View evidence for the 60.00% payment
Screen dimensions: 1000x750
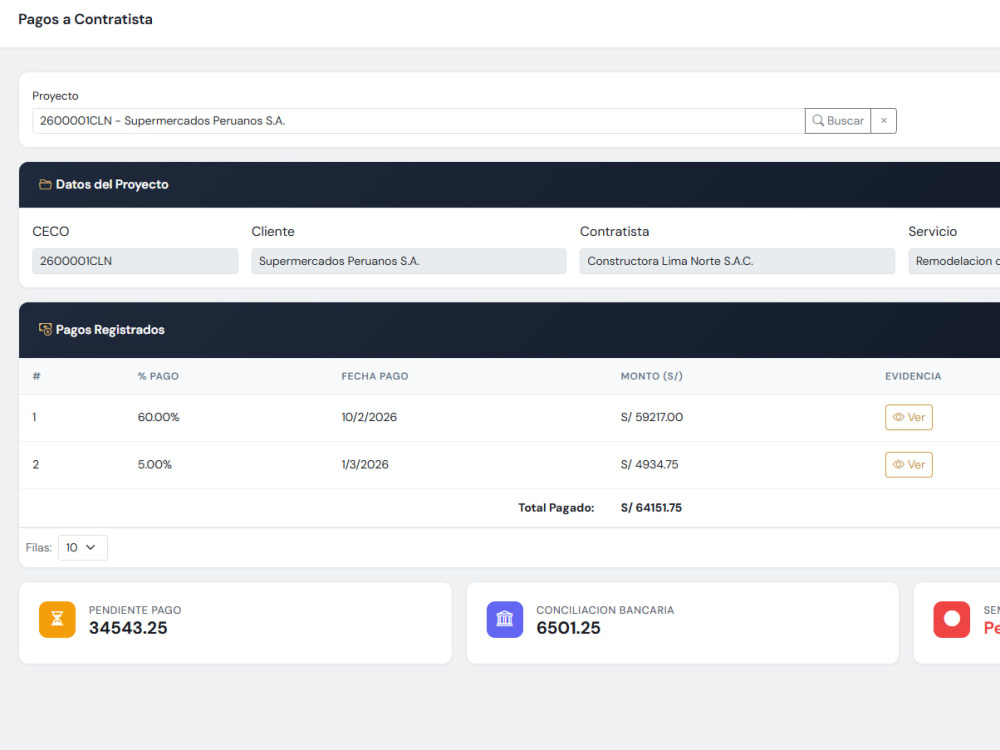pyautogui.click(x=909, y=417)
